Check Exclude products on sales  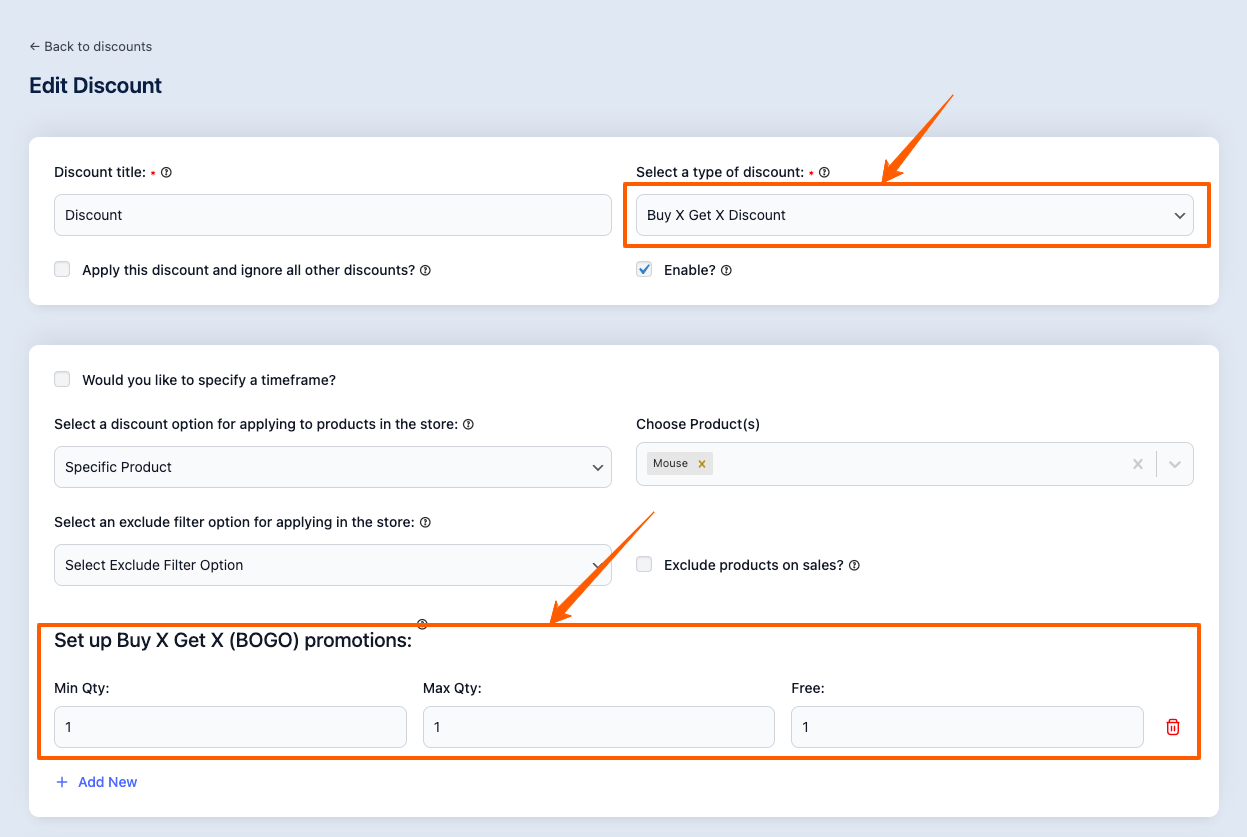644,564
